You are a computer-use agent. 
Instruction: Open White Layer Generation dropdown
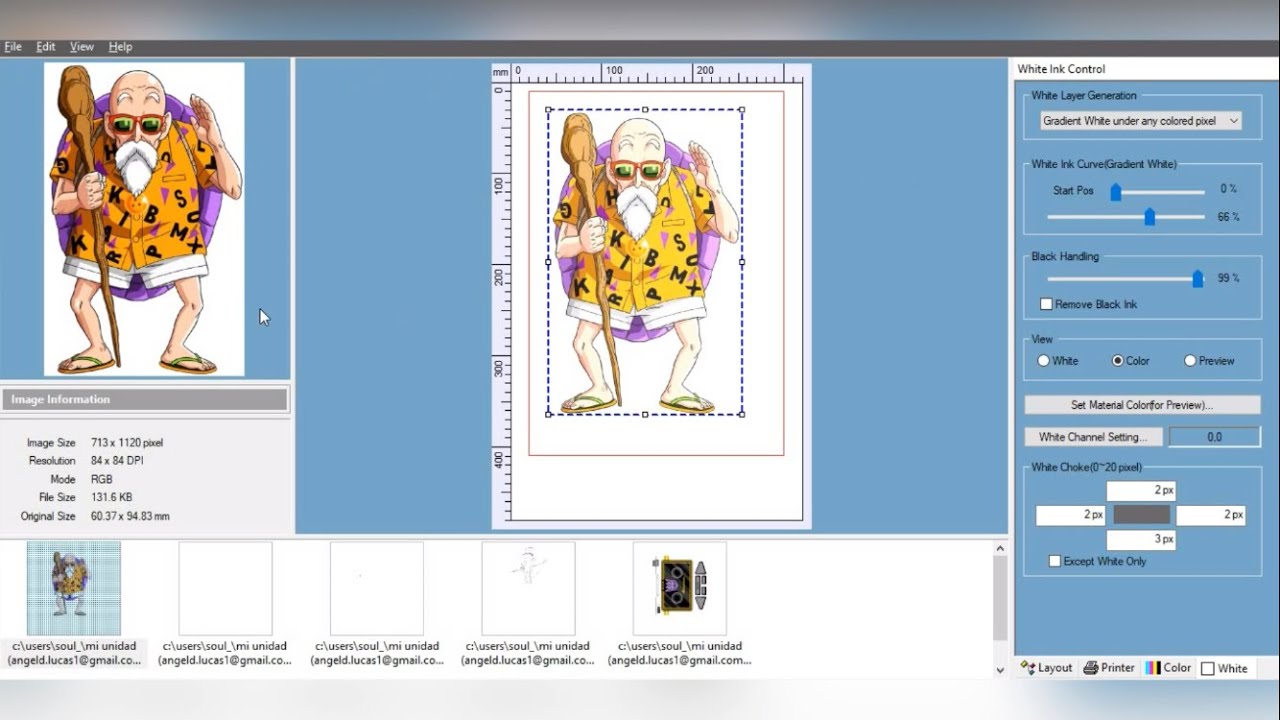coord(1140,121)
